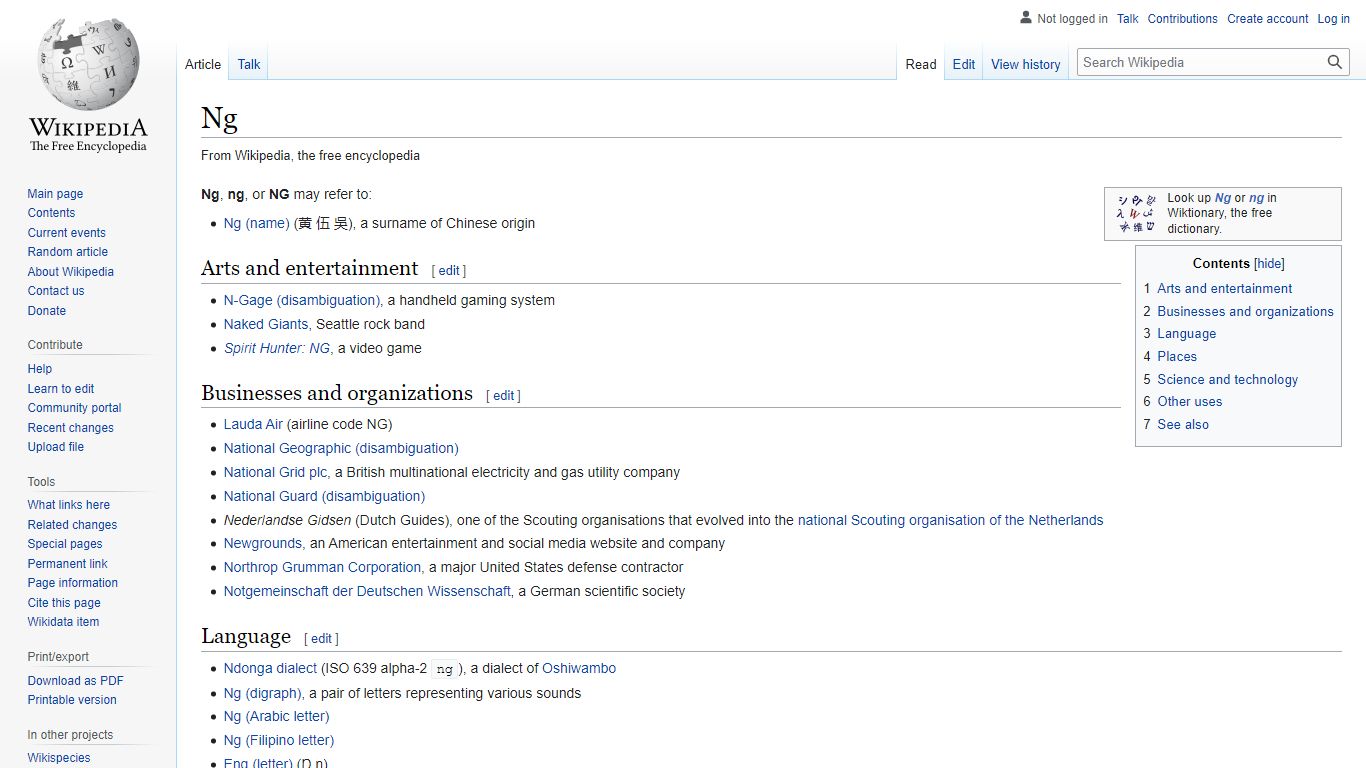Open About Wikipedia link
The width and height of the screenshot is (1366, 768).
point(70,272)
